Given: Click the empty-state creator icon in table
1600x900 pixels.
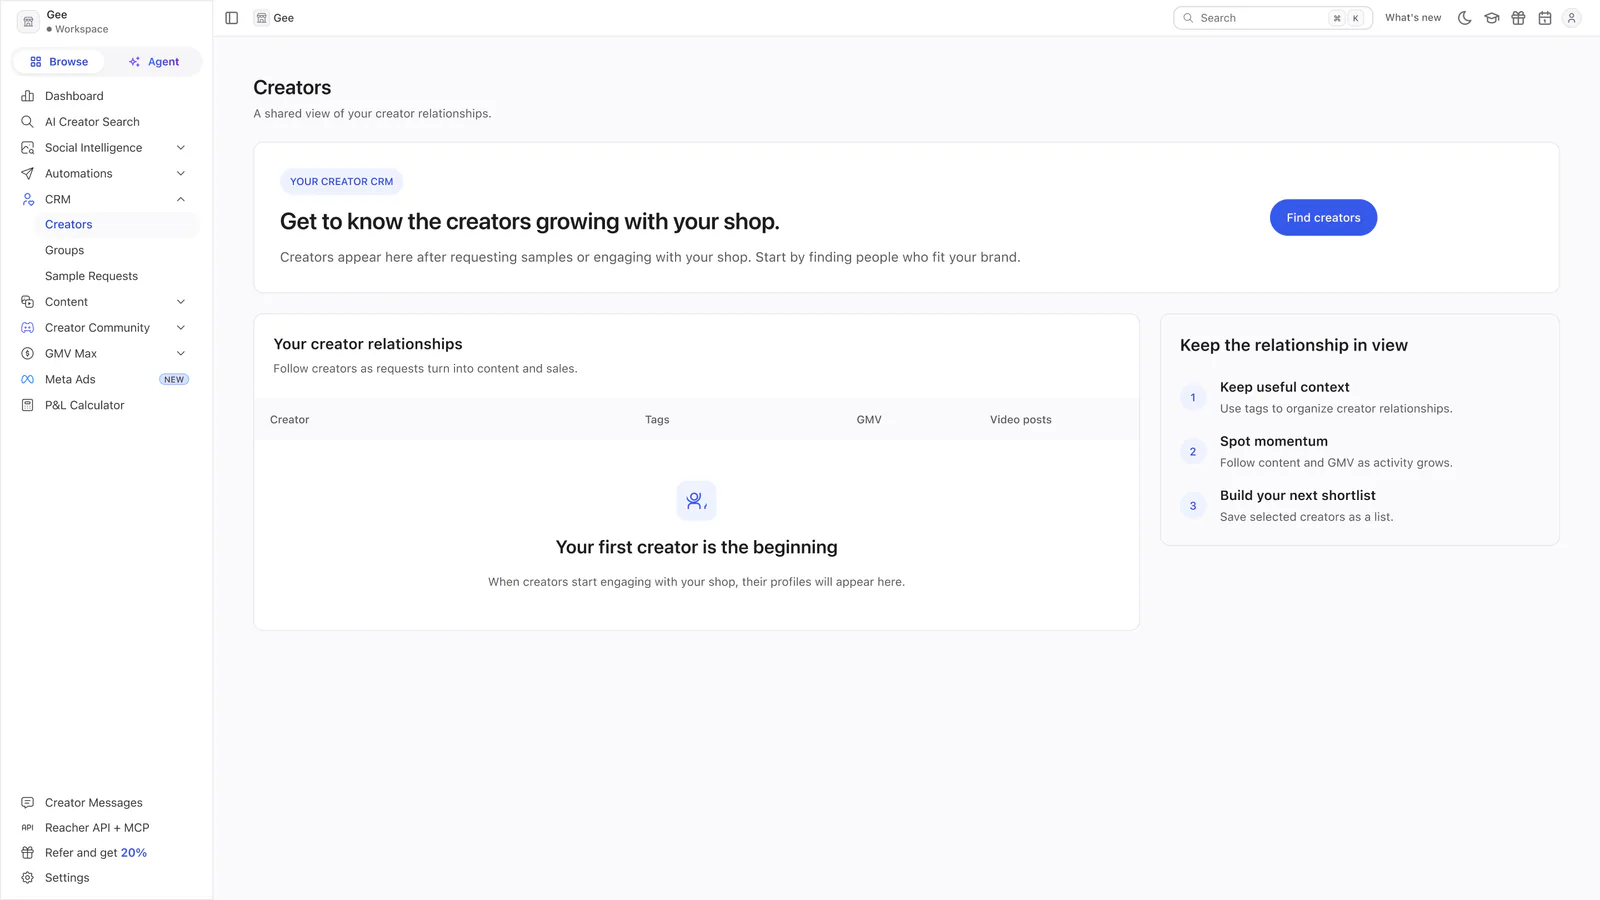Looking at the screenshot, I should click(697, 501).
